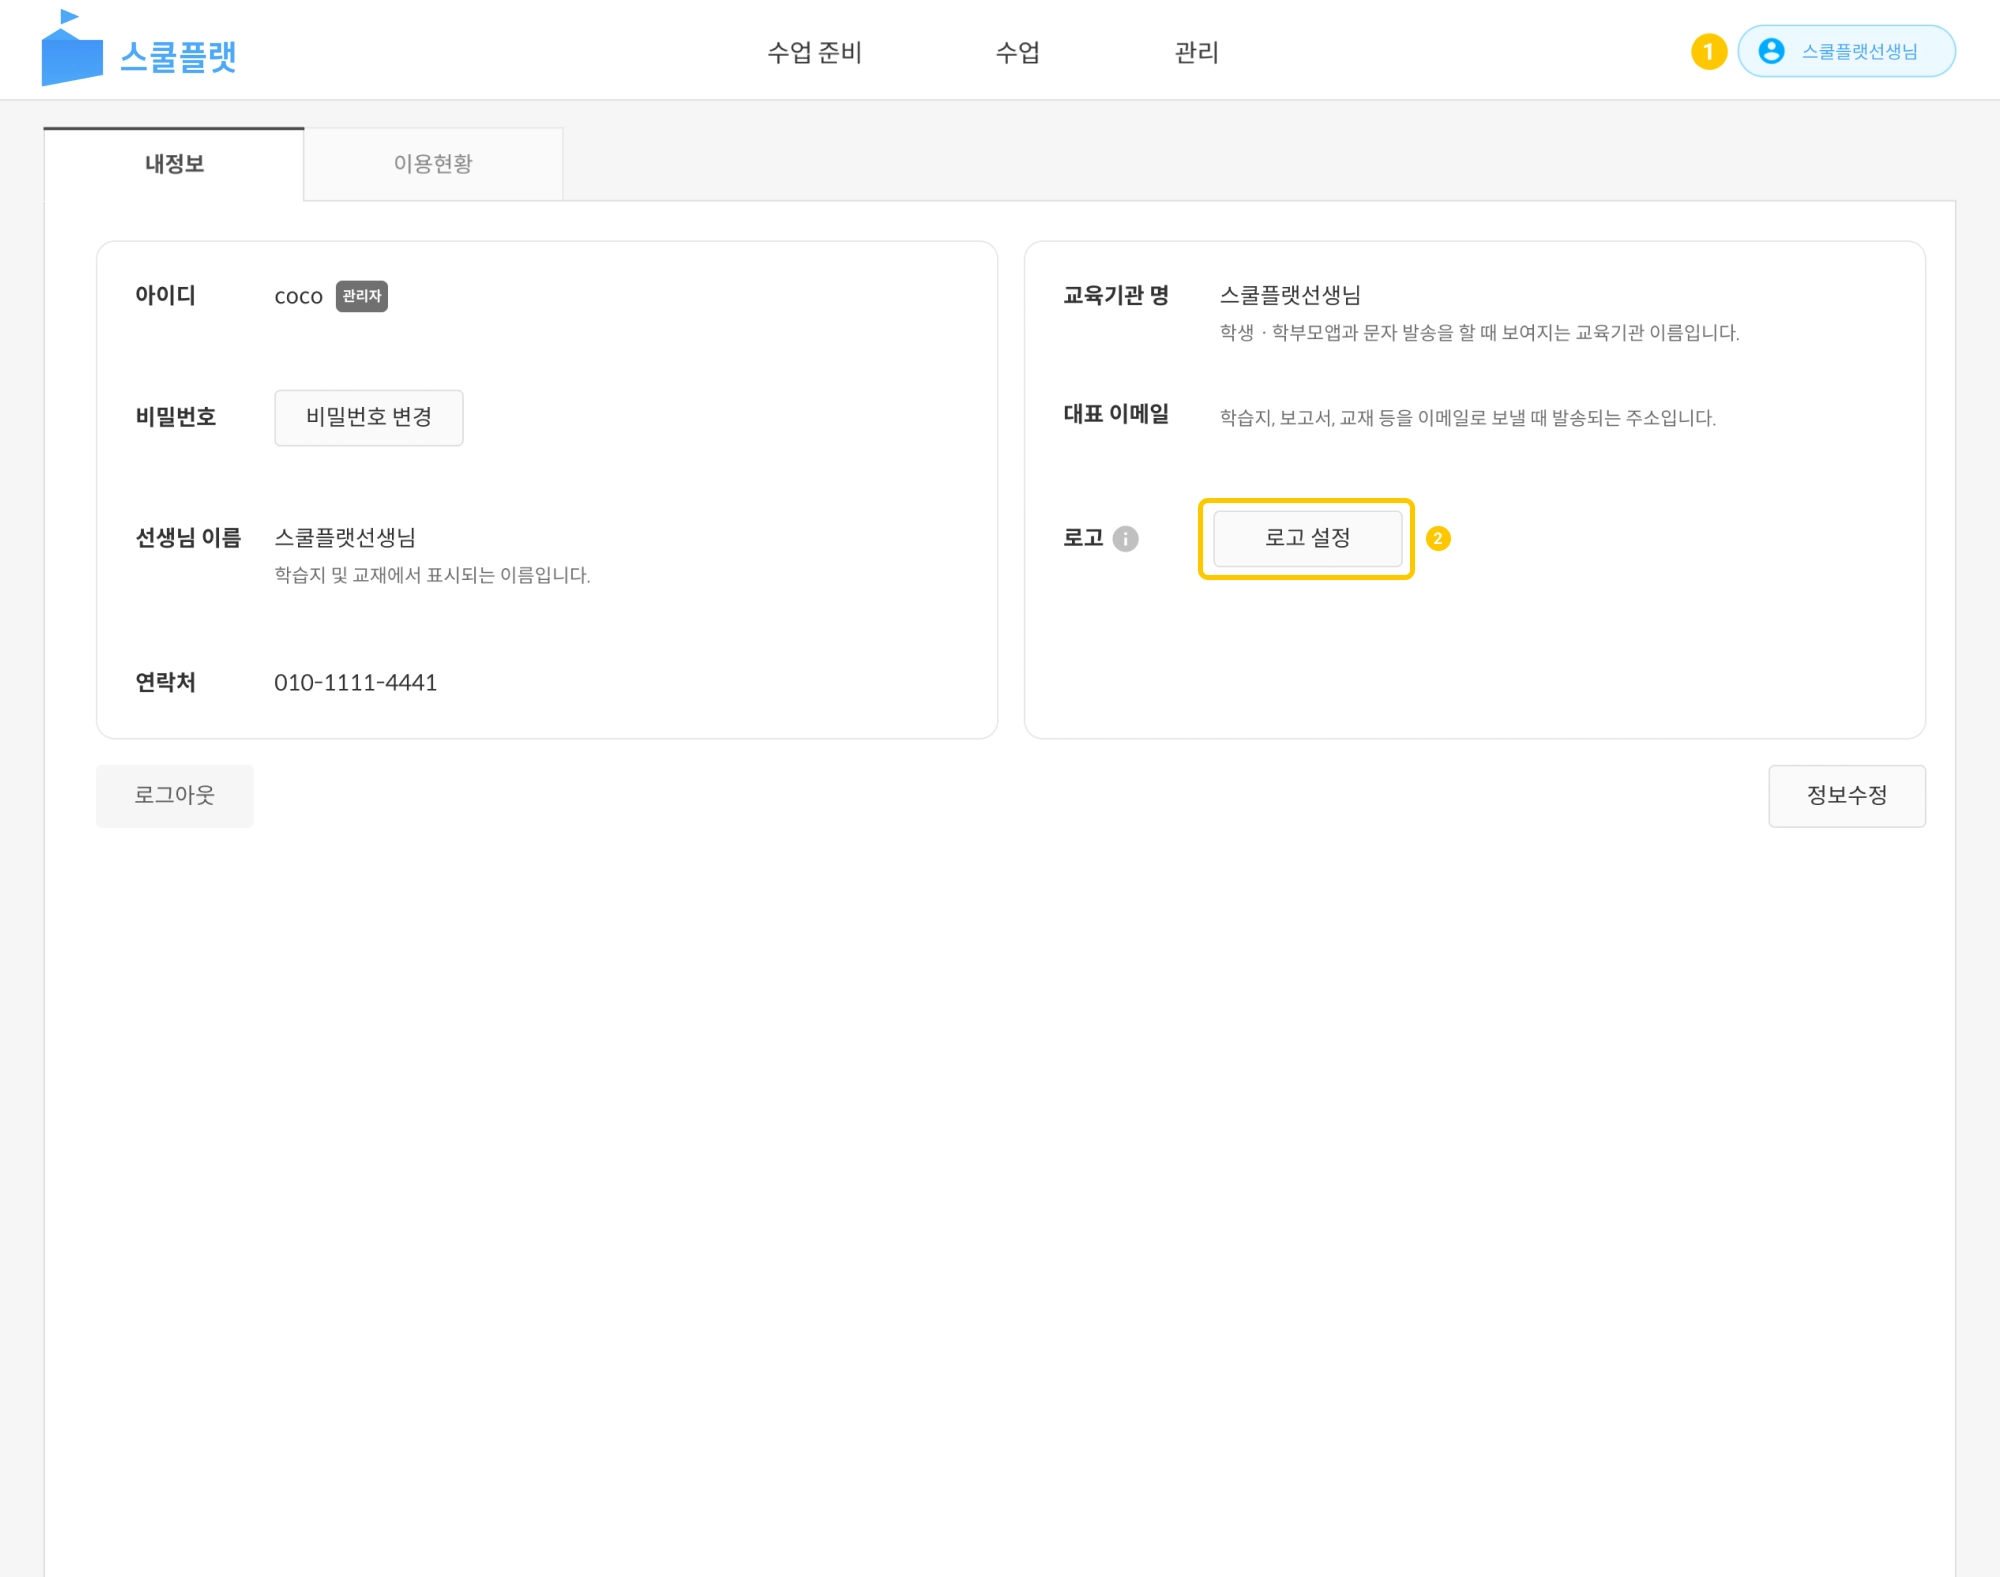Open the 관리 menu
2000x1577 pixels.
[1196, 52]
